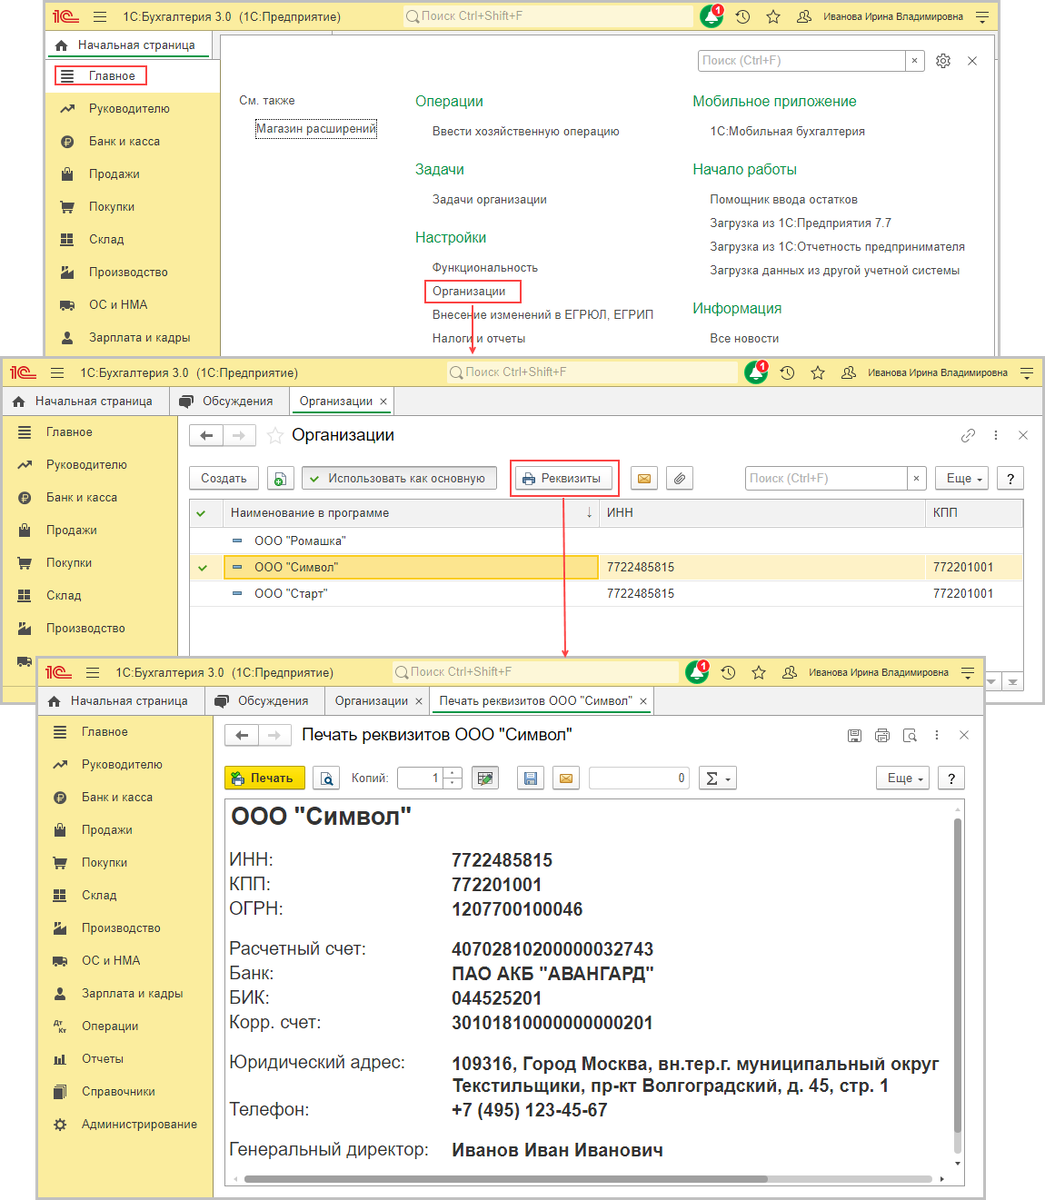This screenshot has height=1200, width=1045.
Task: Open three-dots menu in Печать реквизитов form
Action: tap(937, 735)
